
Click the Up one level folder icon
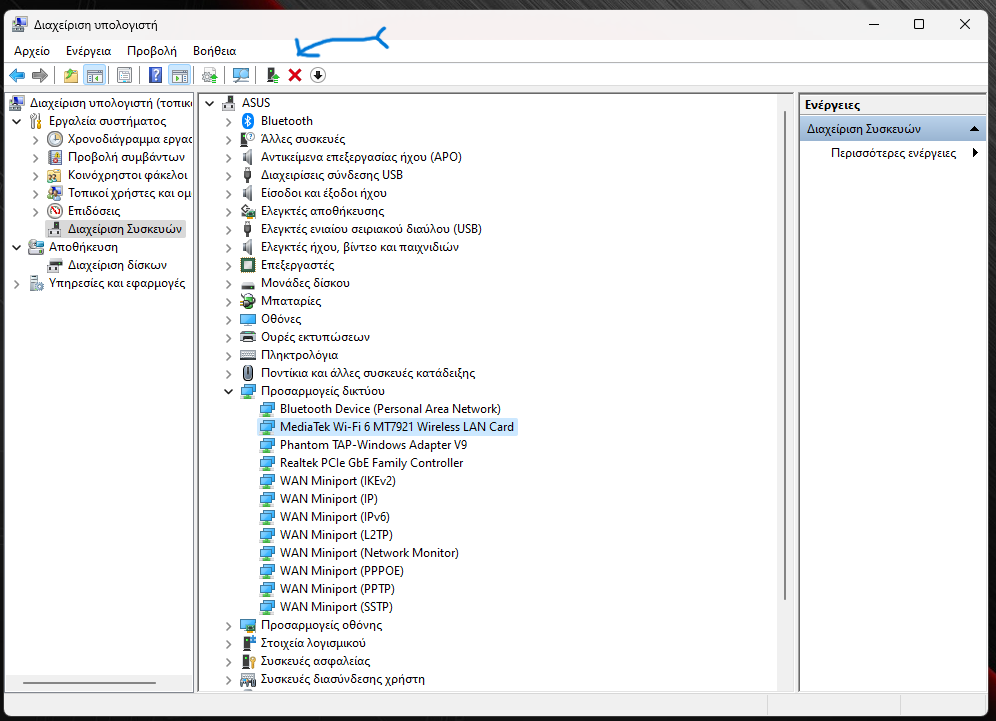(x=71, y=76)
